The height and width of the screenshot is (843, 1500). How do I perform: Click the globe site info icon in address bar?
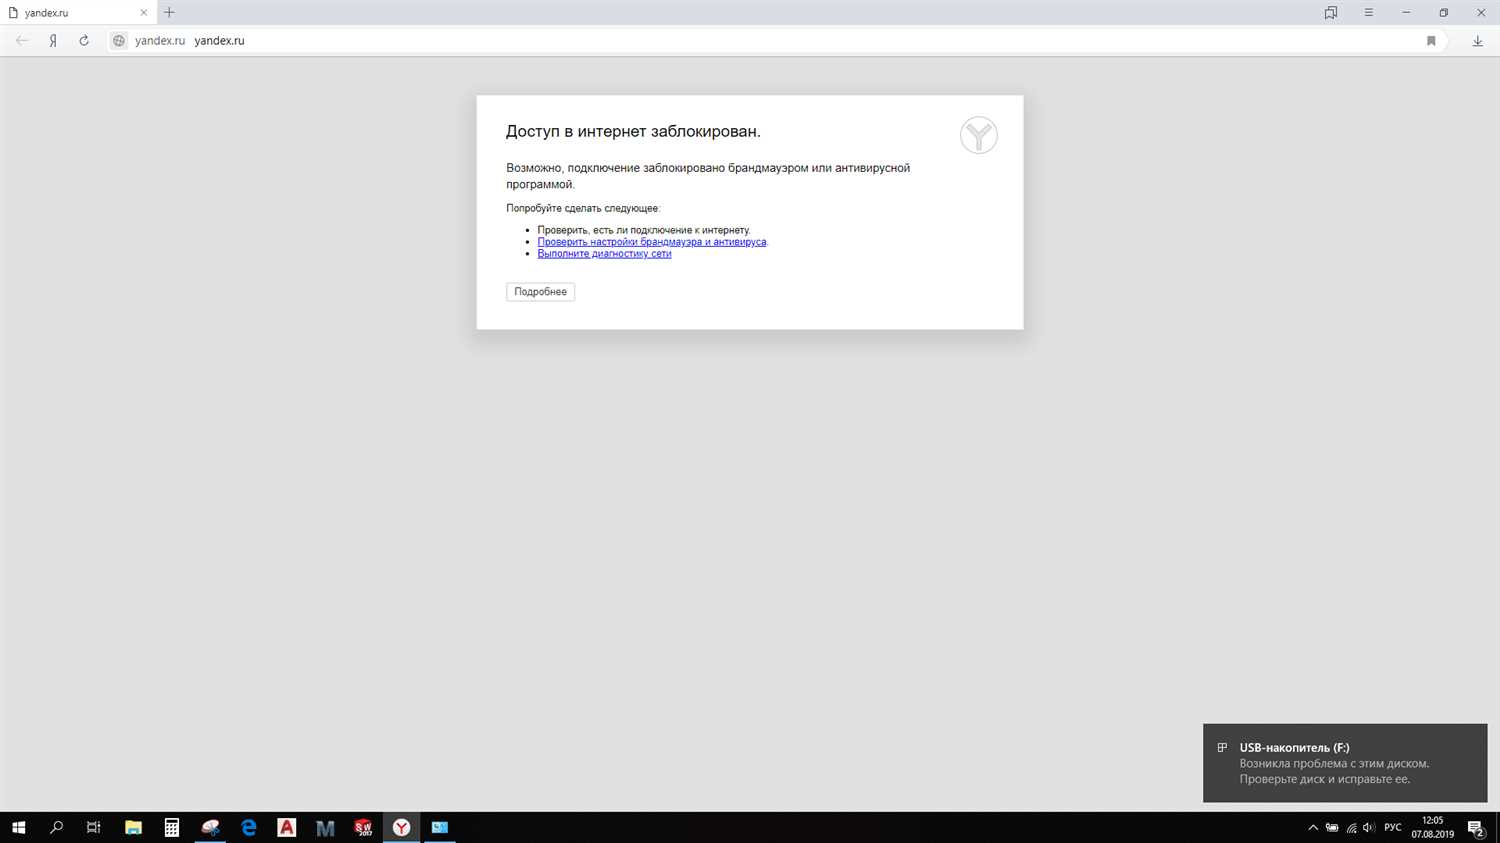point(119,41)
